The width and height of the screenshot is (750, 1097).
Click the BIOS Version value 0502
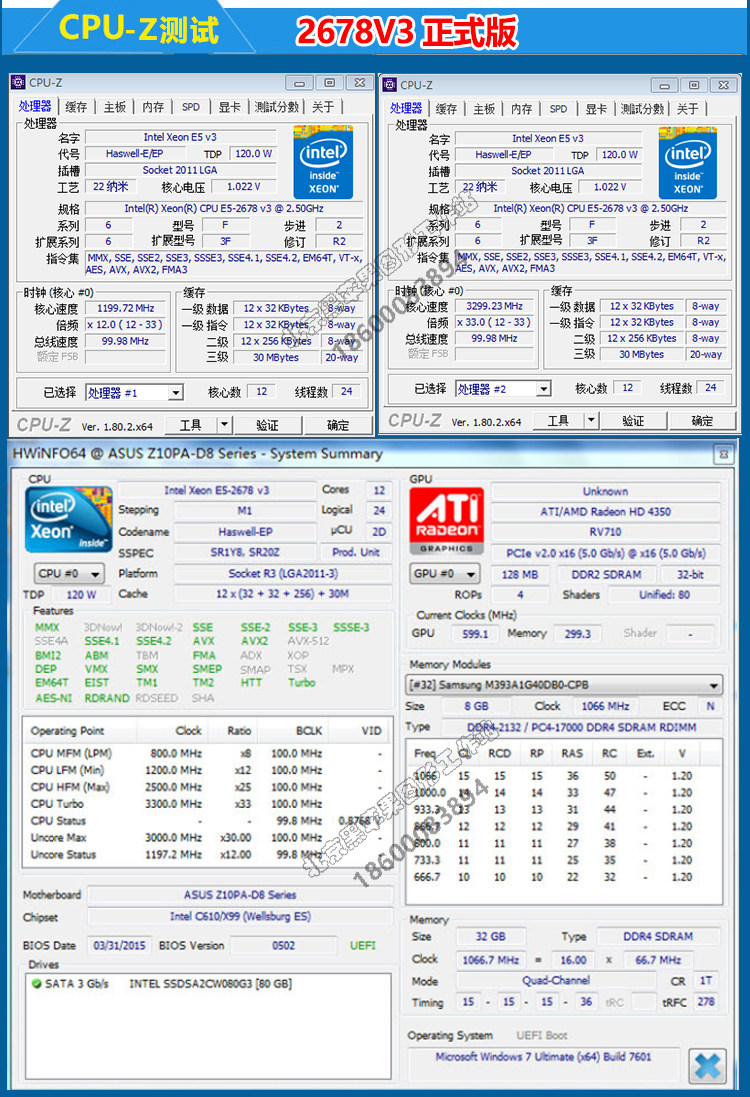[283, 945]
